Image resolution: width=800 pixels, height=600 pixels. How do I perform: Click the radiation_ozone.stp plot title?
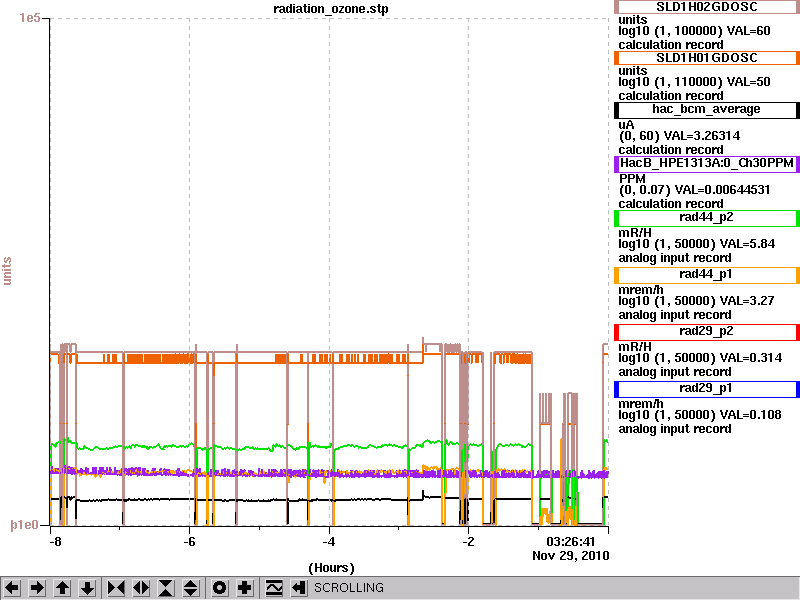coord(331,9)
